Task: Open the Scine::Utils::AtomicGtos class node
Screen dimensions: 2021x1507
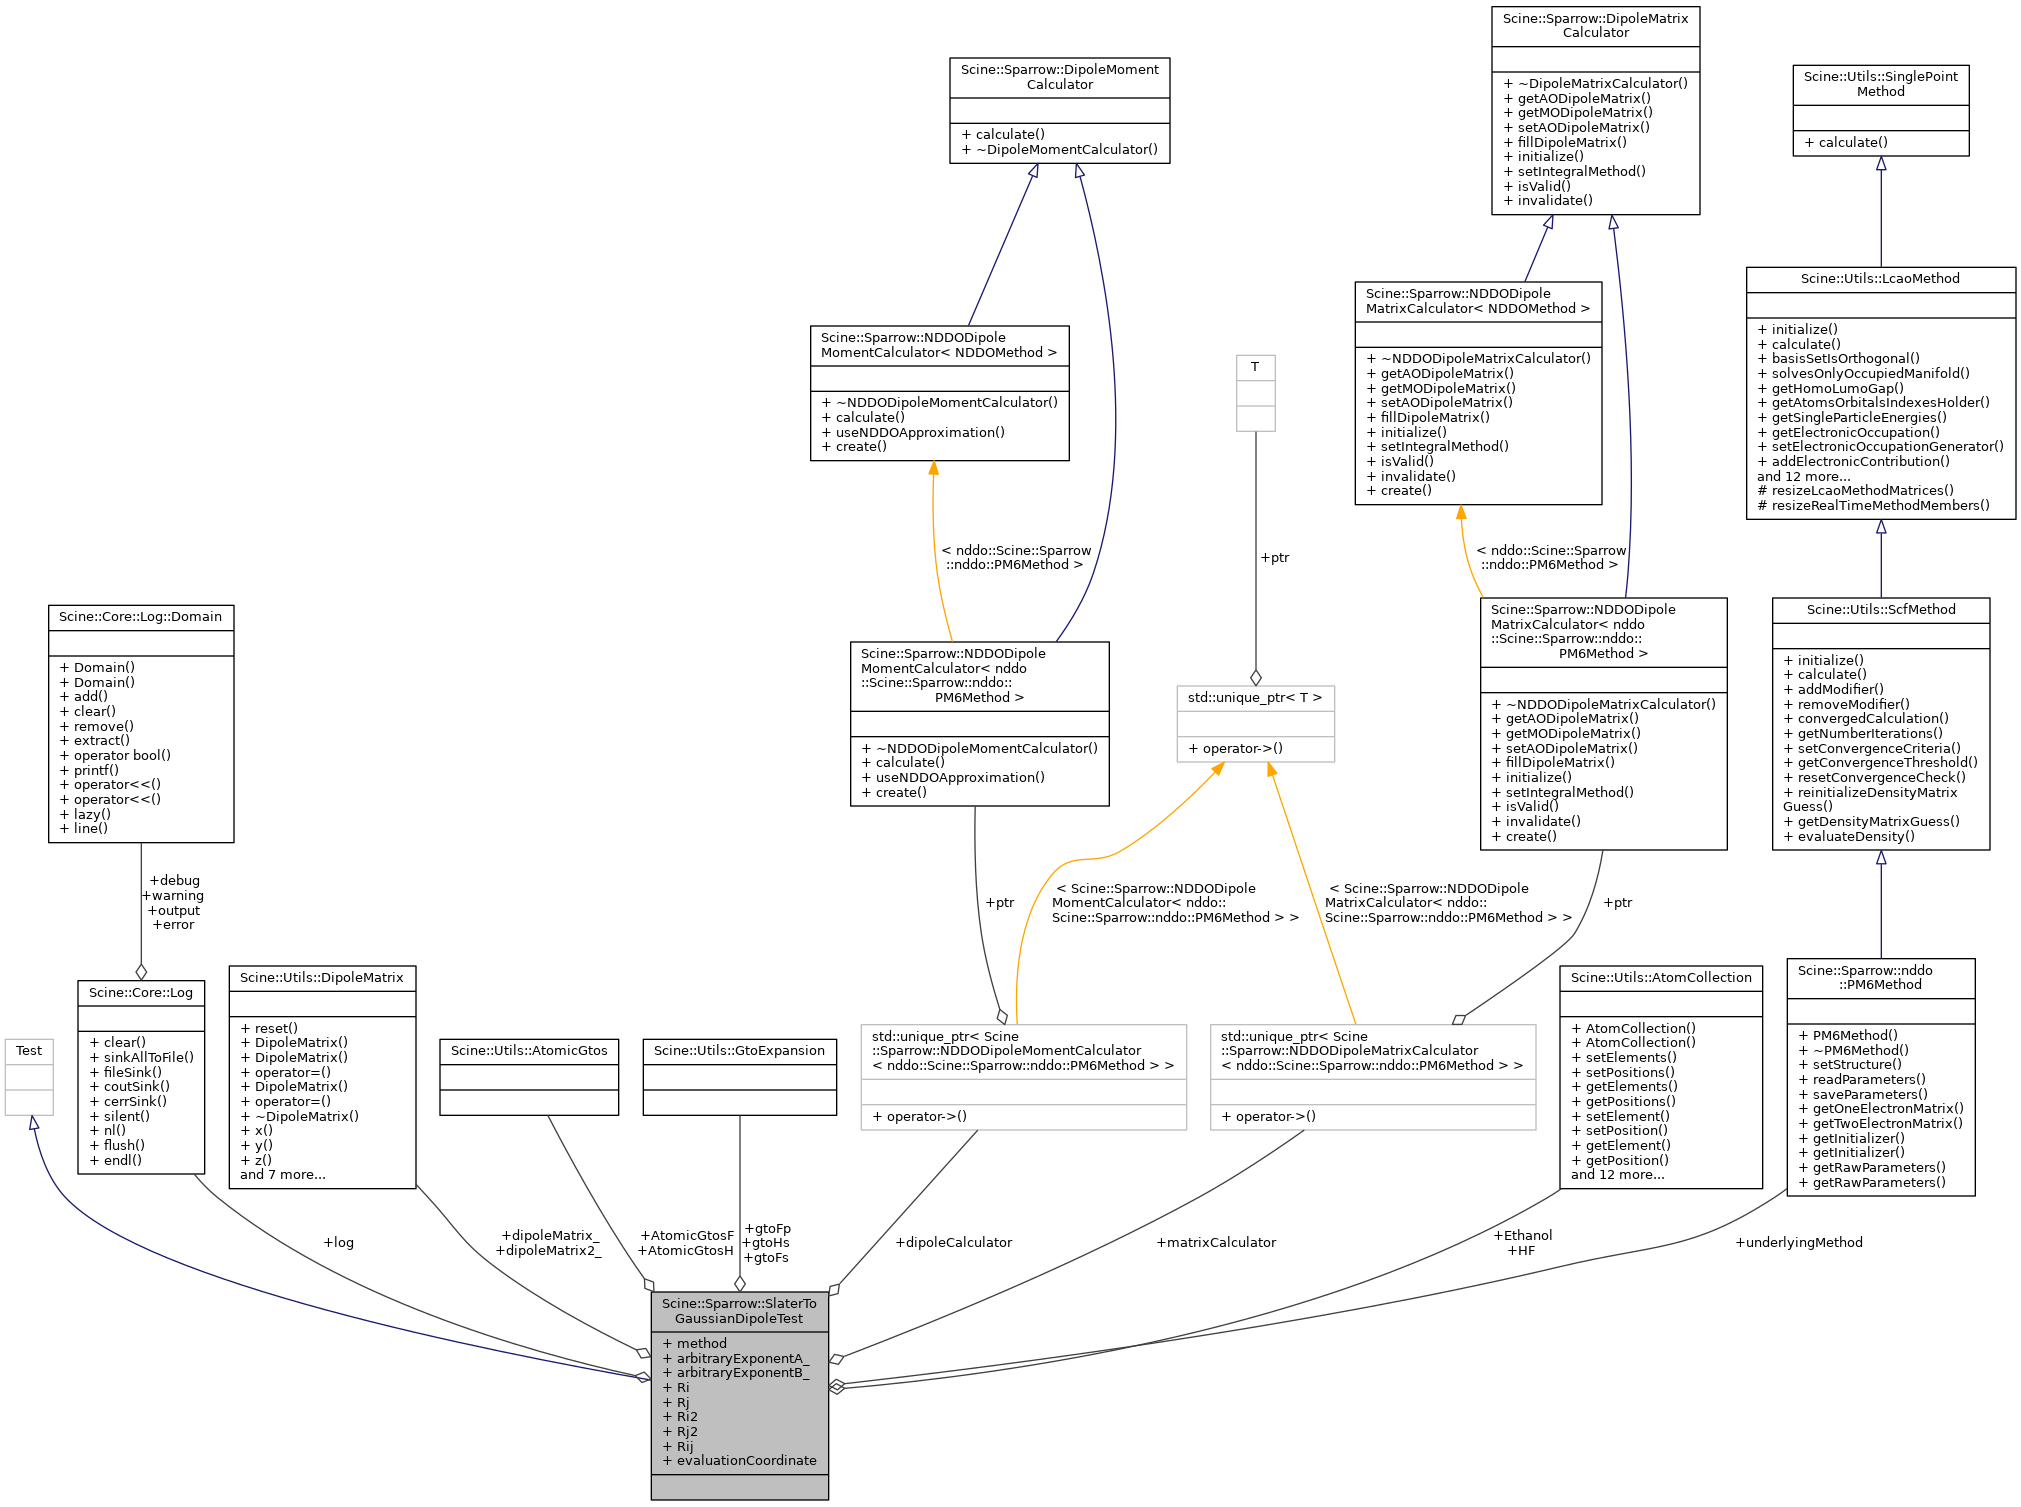Action: tap(529, 1077)
